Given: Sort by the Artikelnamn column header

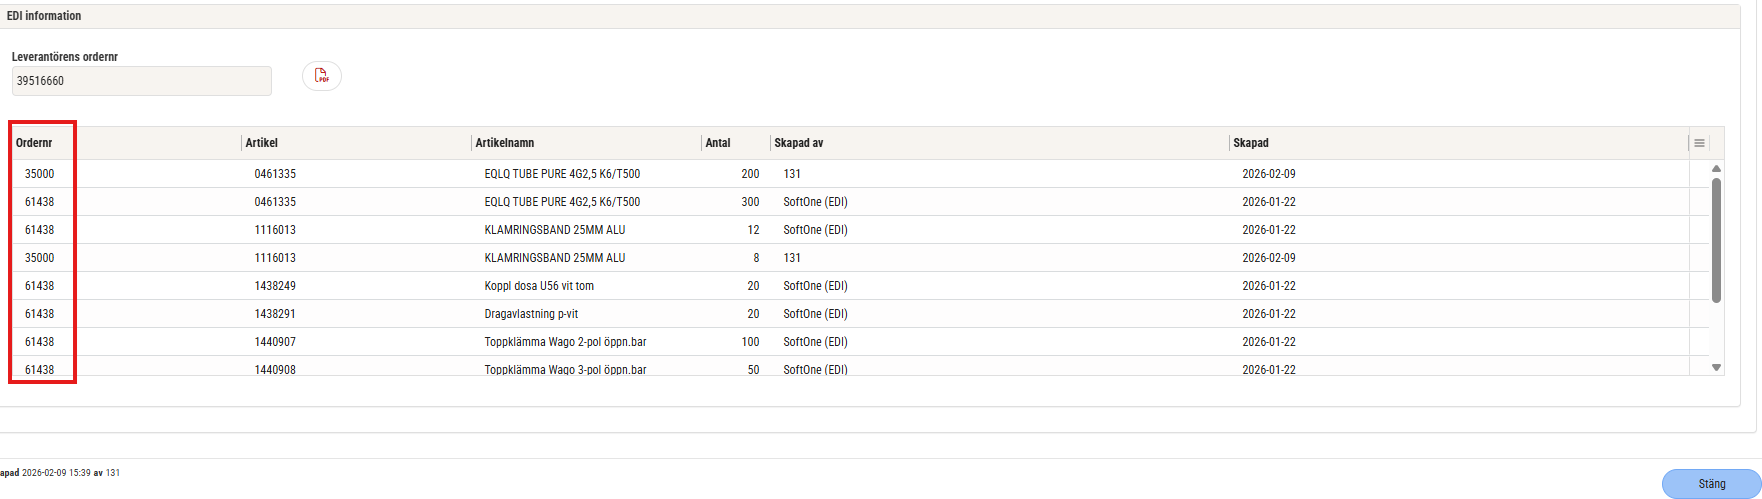Looking at the screenshot, I should pyautogui.click(x=504, y=143).
